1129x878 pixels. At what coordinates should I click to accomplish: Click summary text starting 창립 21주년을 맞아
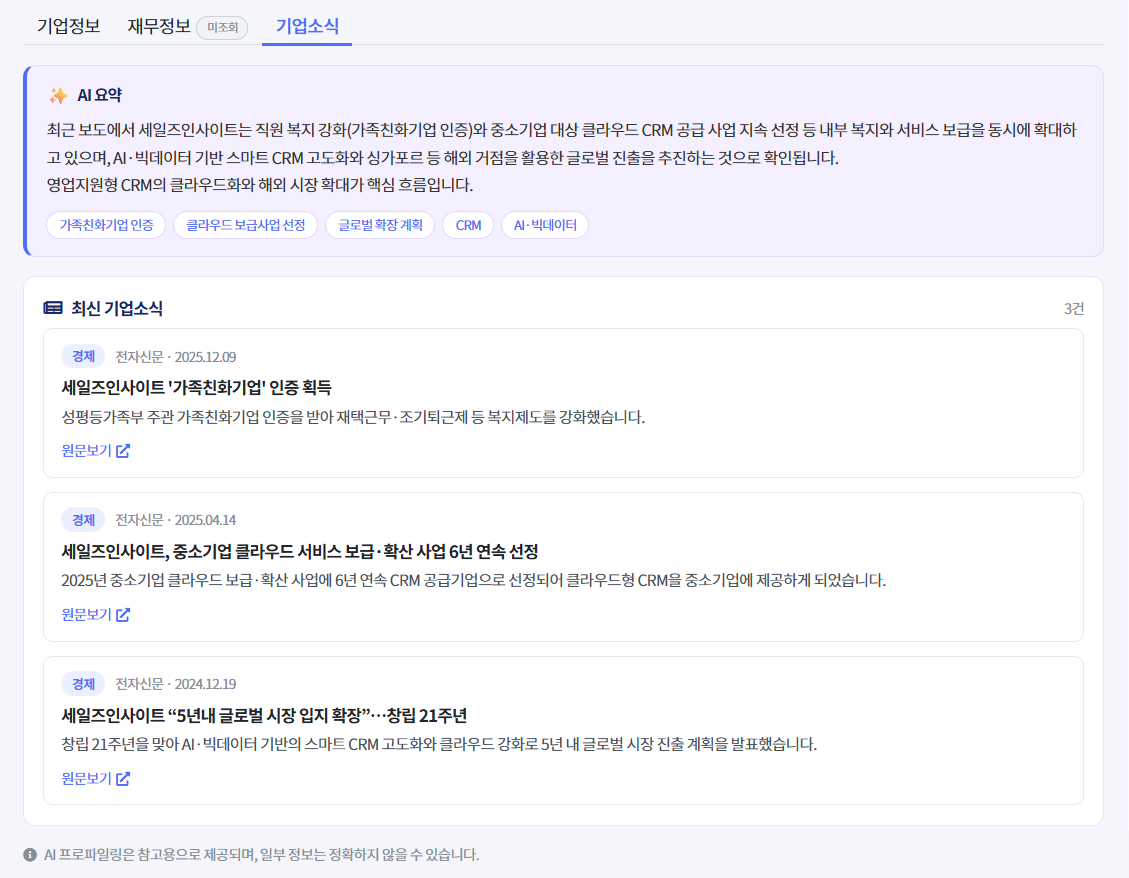pos(439,744)
